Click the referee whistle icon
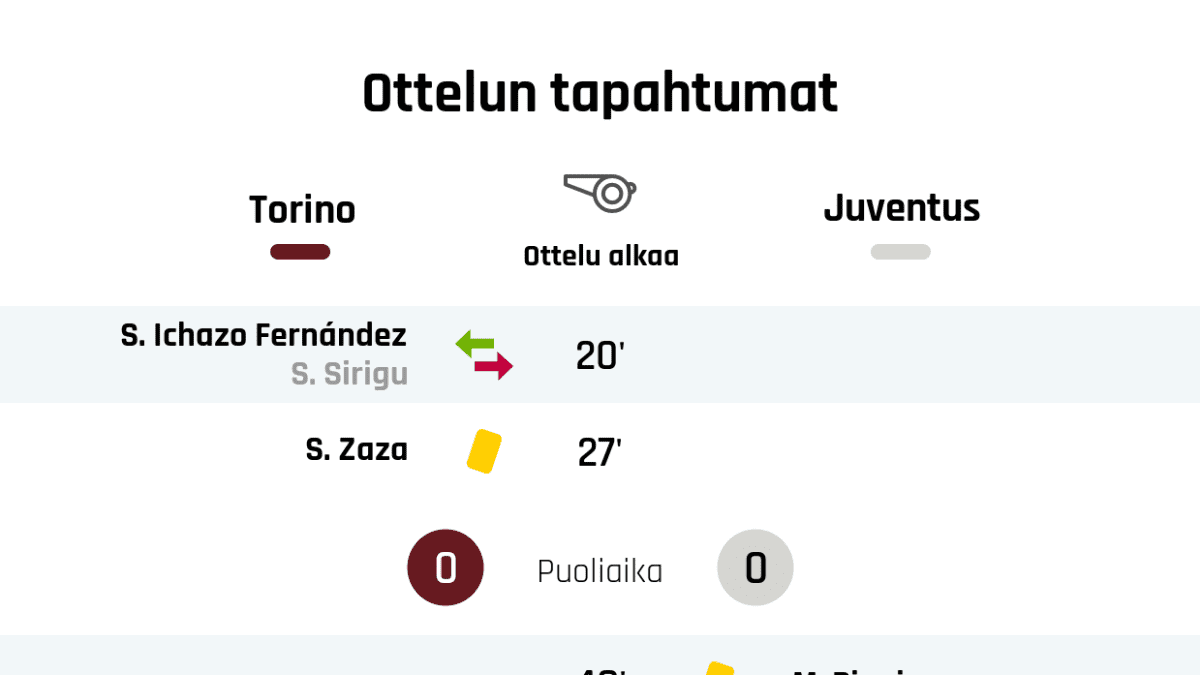This screenshot has height=675, width=1200. coord(600,192)
